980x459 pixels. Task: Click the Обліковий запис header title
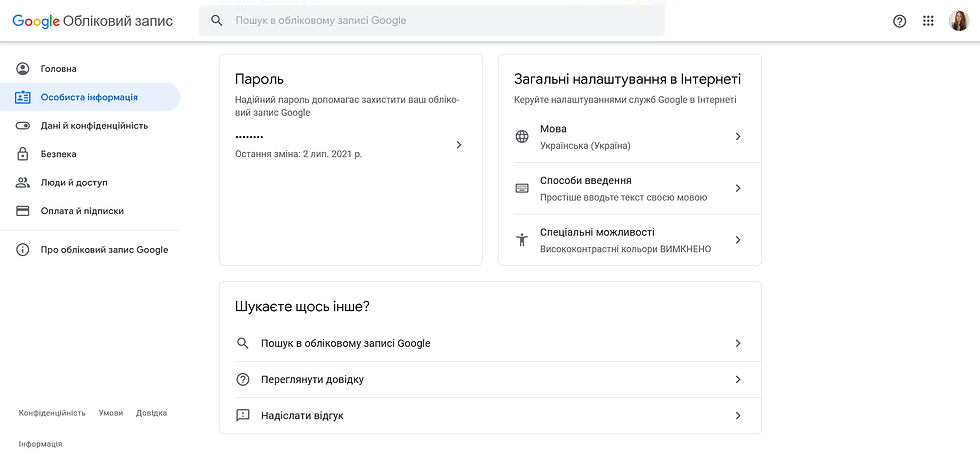[x=118, y=21]
